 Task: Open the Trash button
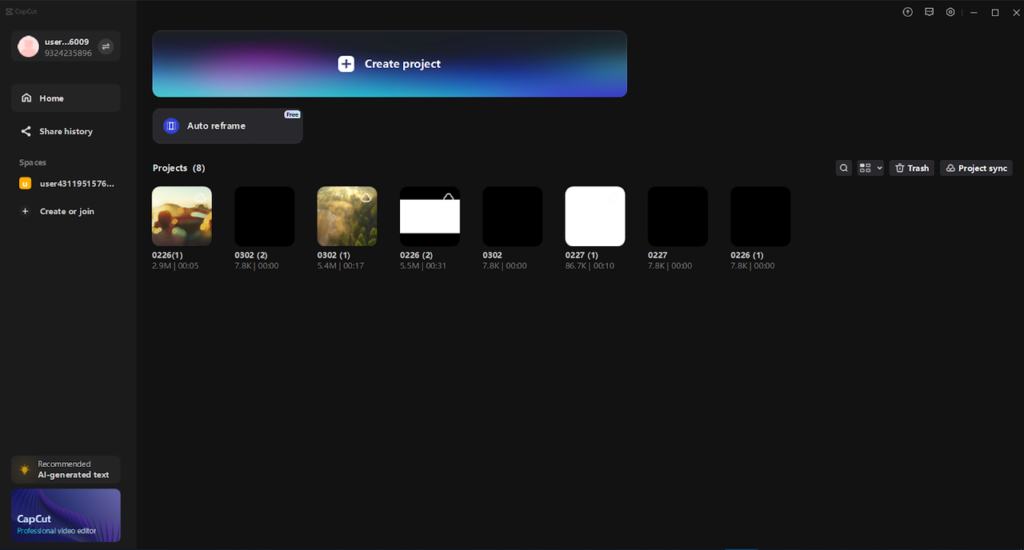coord(912,168)
